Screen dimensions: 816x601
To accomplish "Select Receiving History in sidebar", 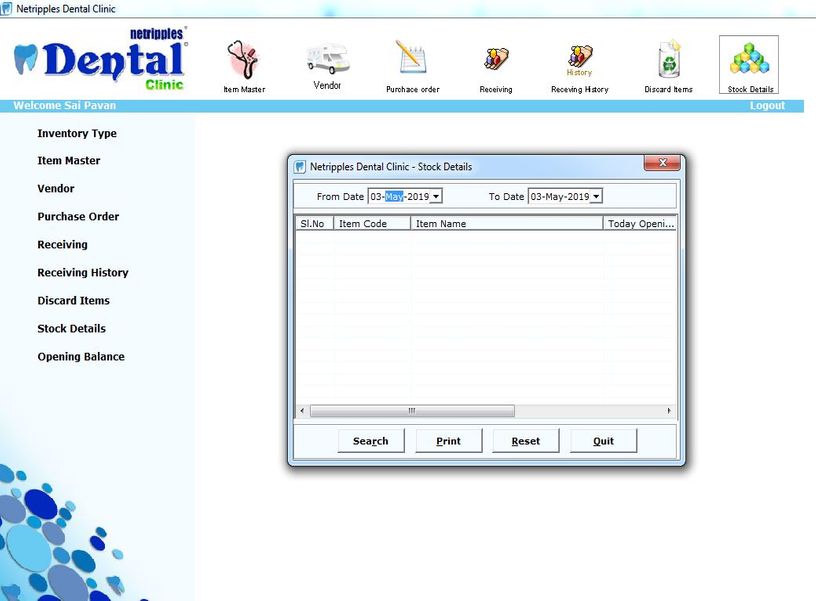I will click(83, 273).
